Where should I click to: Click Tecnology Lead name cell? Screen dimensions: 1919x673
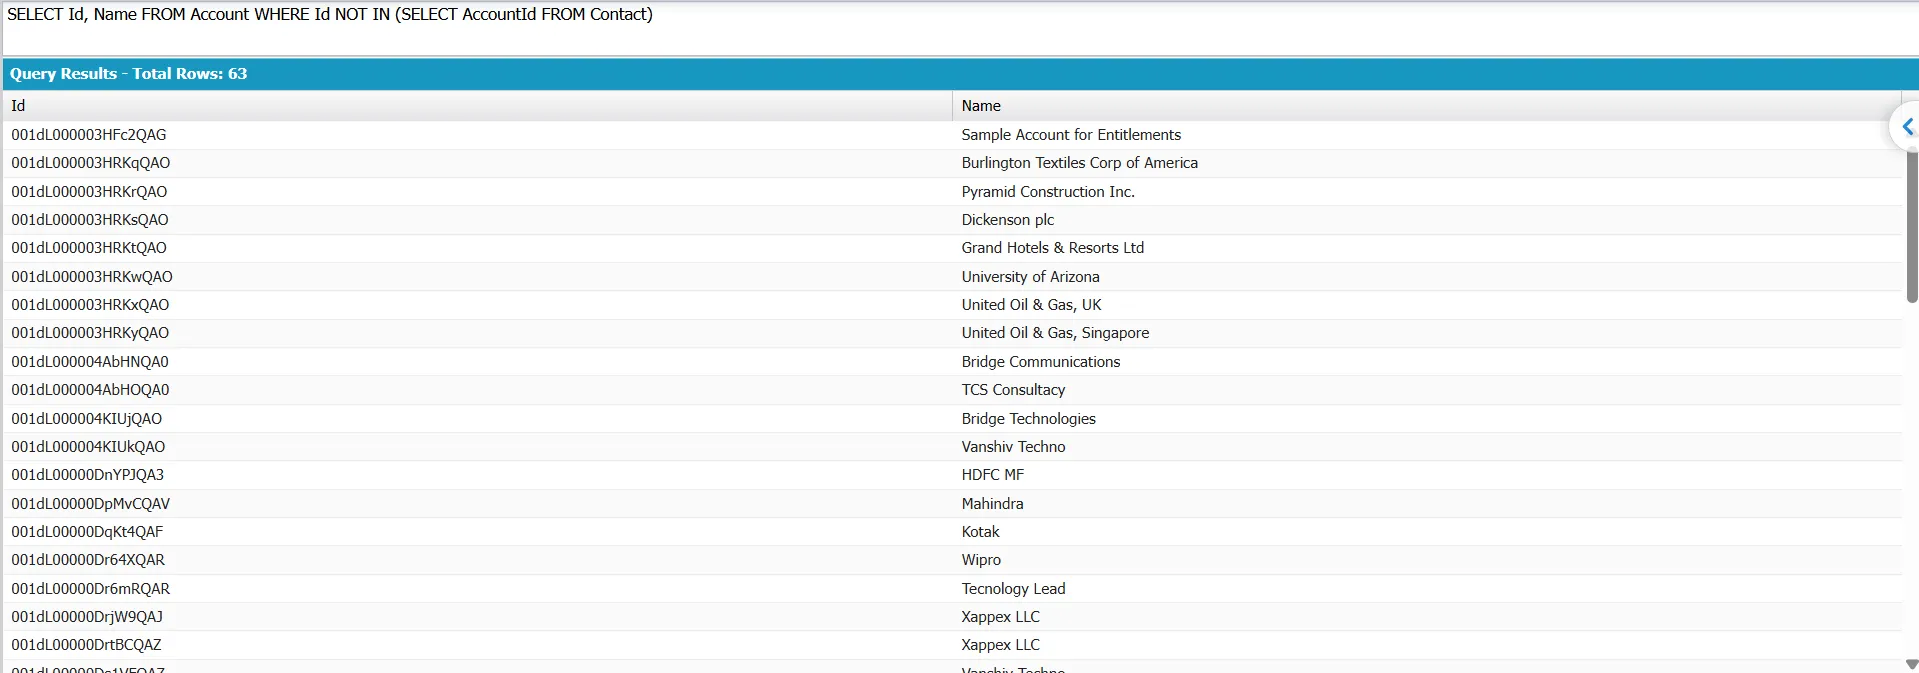coord(1014,589)
